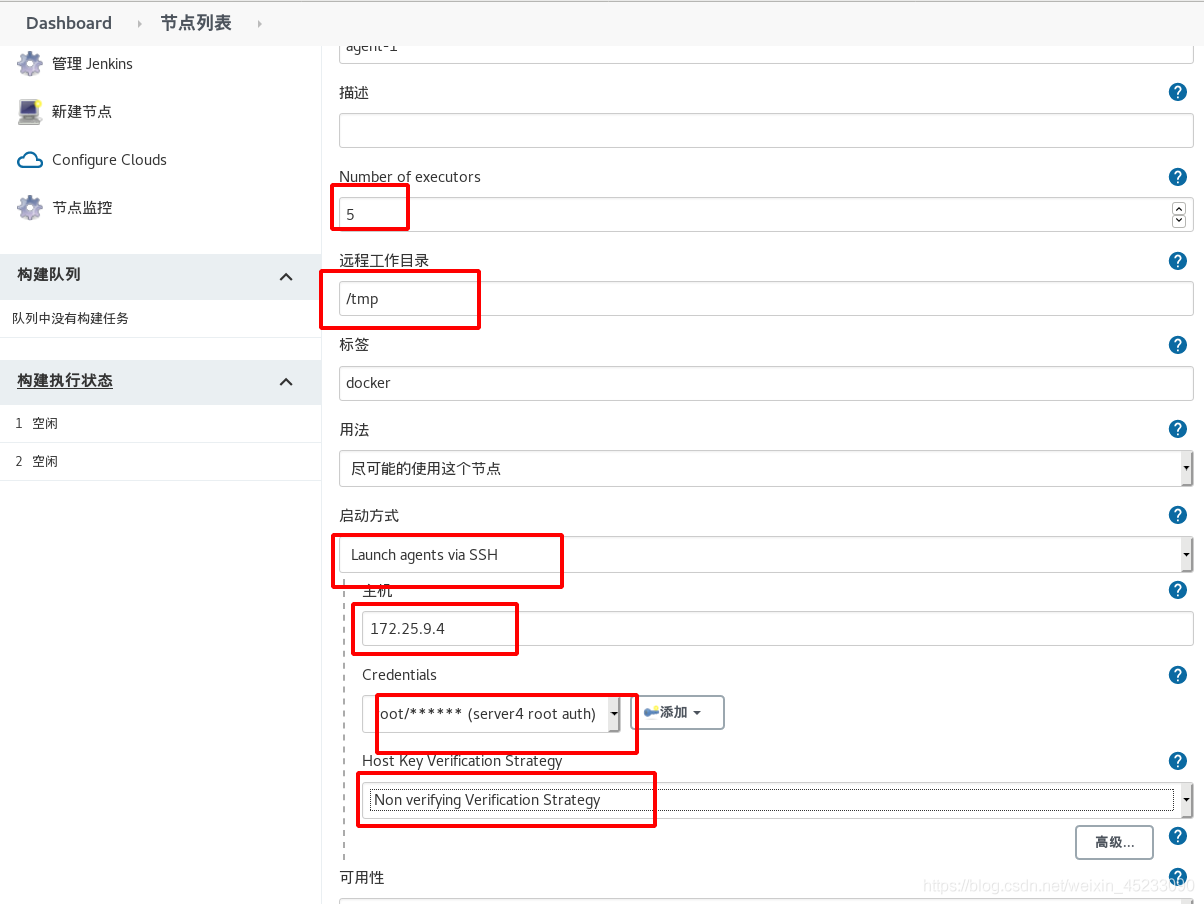The width and height of the screenshot is (1204, 904).
Task: Open the Dashboard breadcrumb arrow menu
Action: tap(139, 23)
